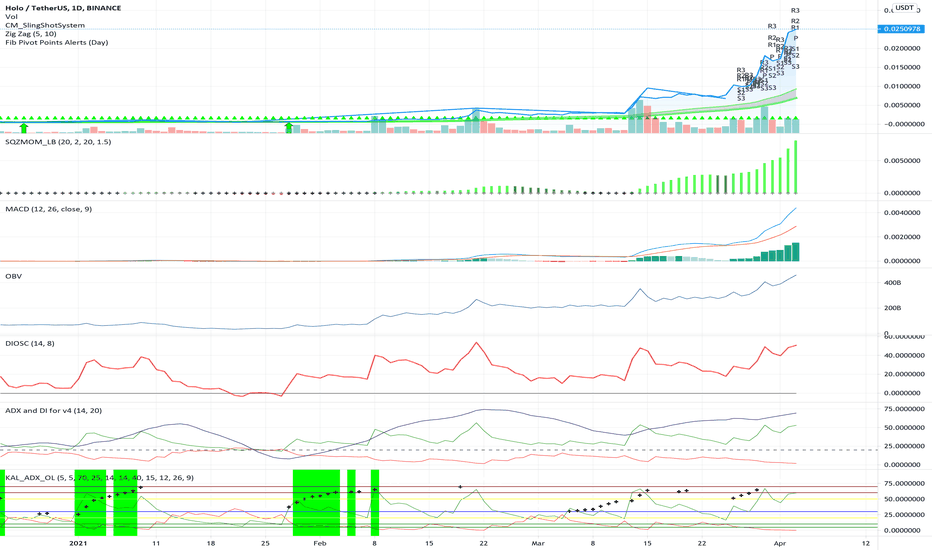Click the Holo / TetherUS symbol title

click(x=63, y=8)
